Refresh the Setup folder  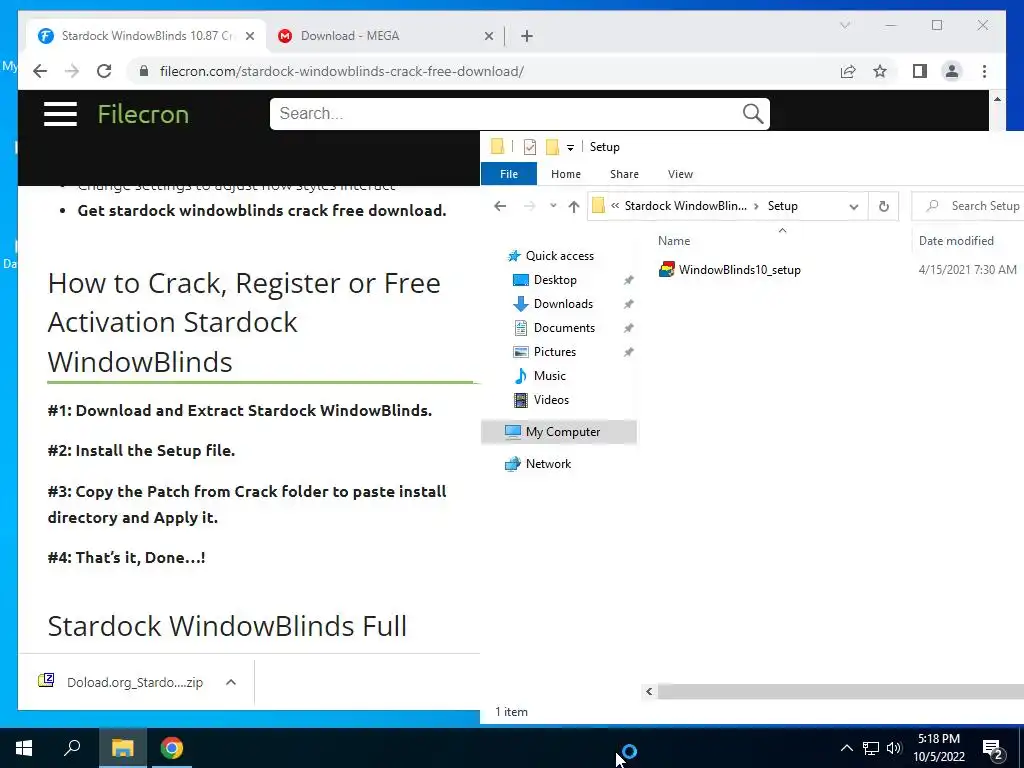tap(884, 206)
